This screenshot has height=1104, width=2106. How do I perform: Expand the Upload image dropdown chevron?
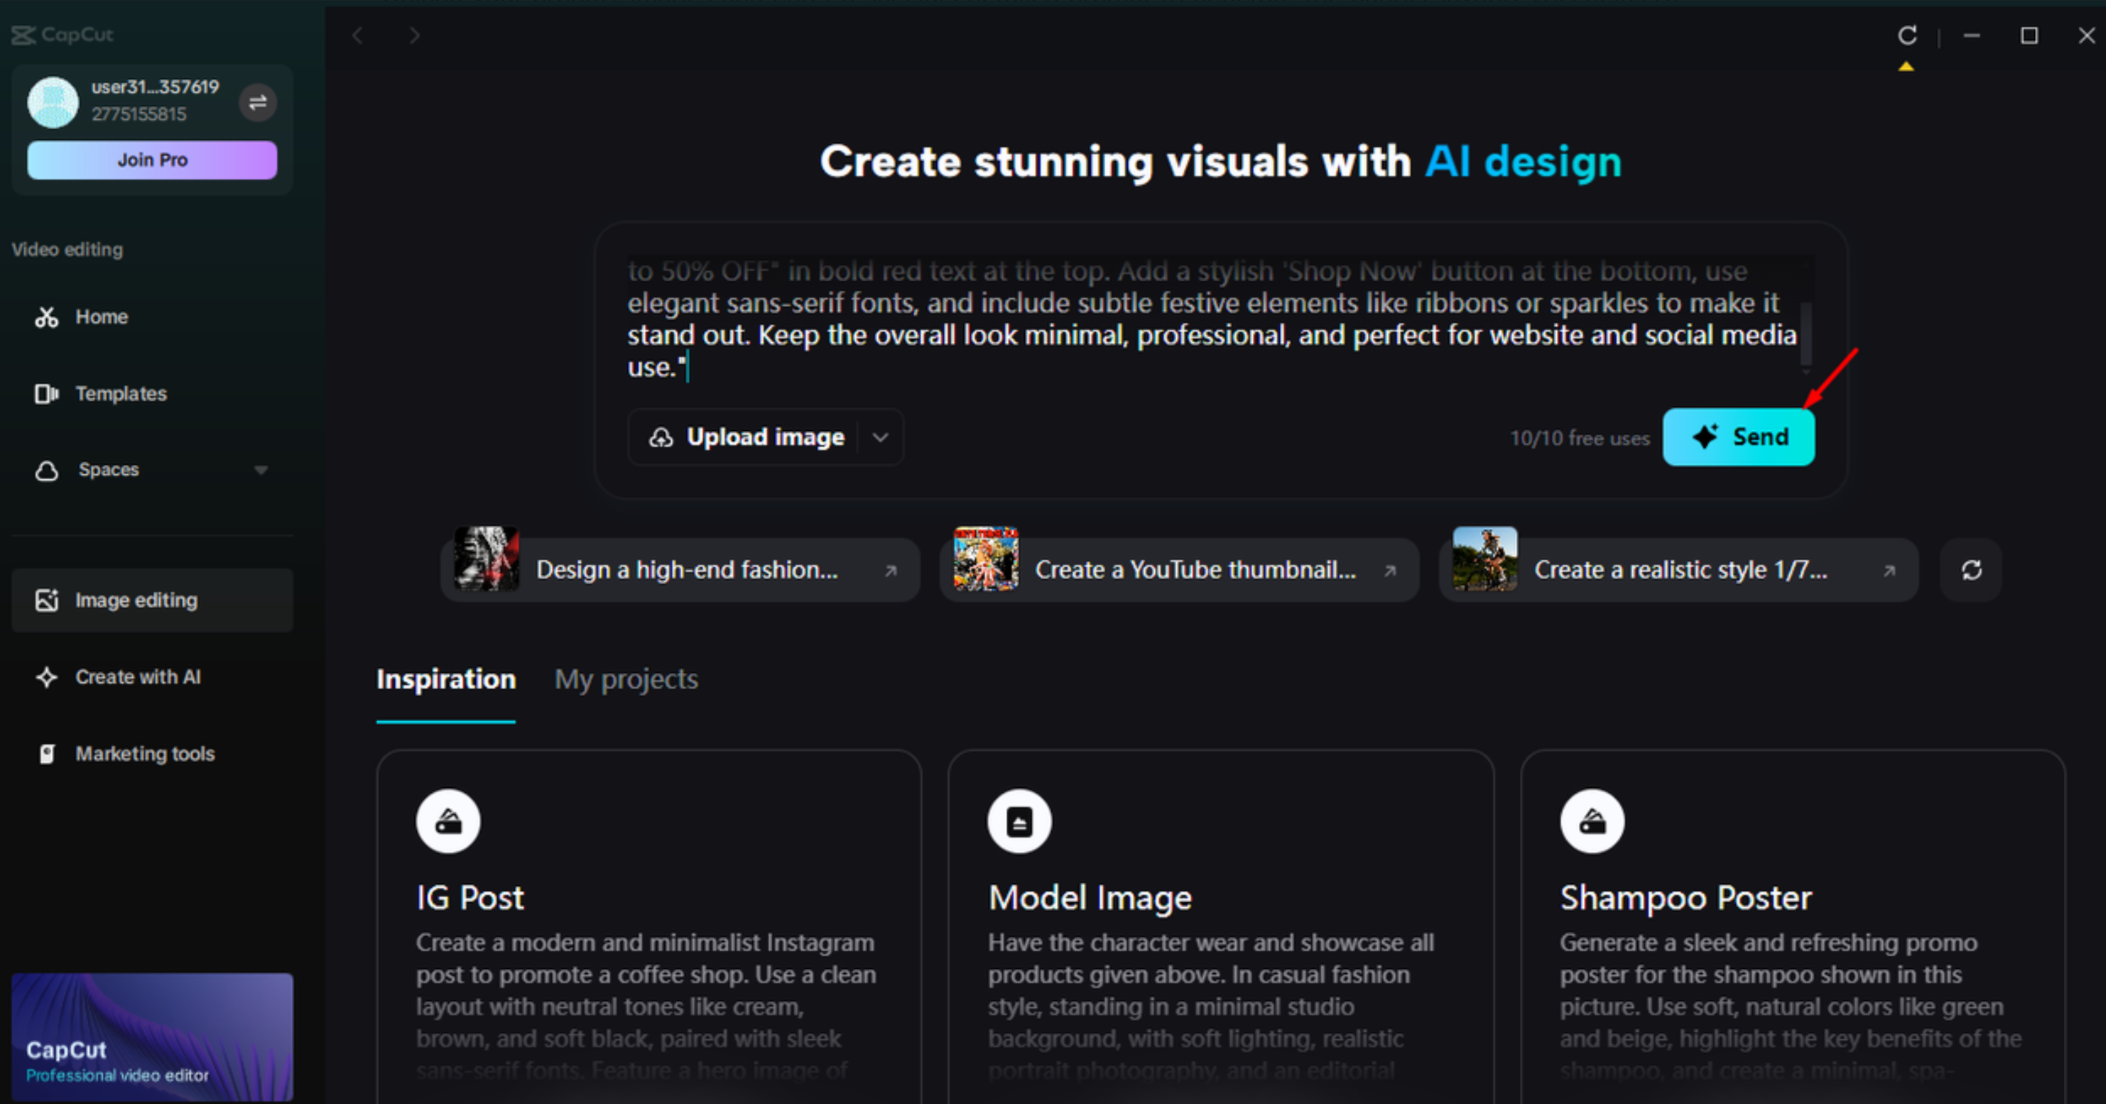(x=879, y=437)
